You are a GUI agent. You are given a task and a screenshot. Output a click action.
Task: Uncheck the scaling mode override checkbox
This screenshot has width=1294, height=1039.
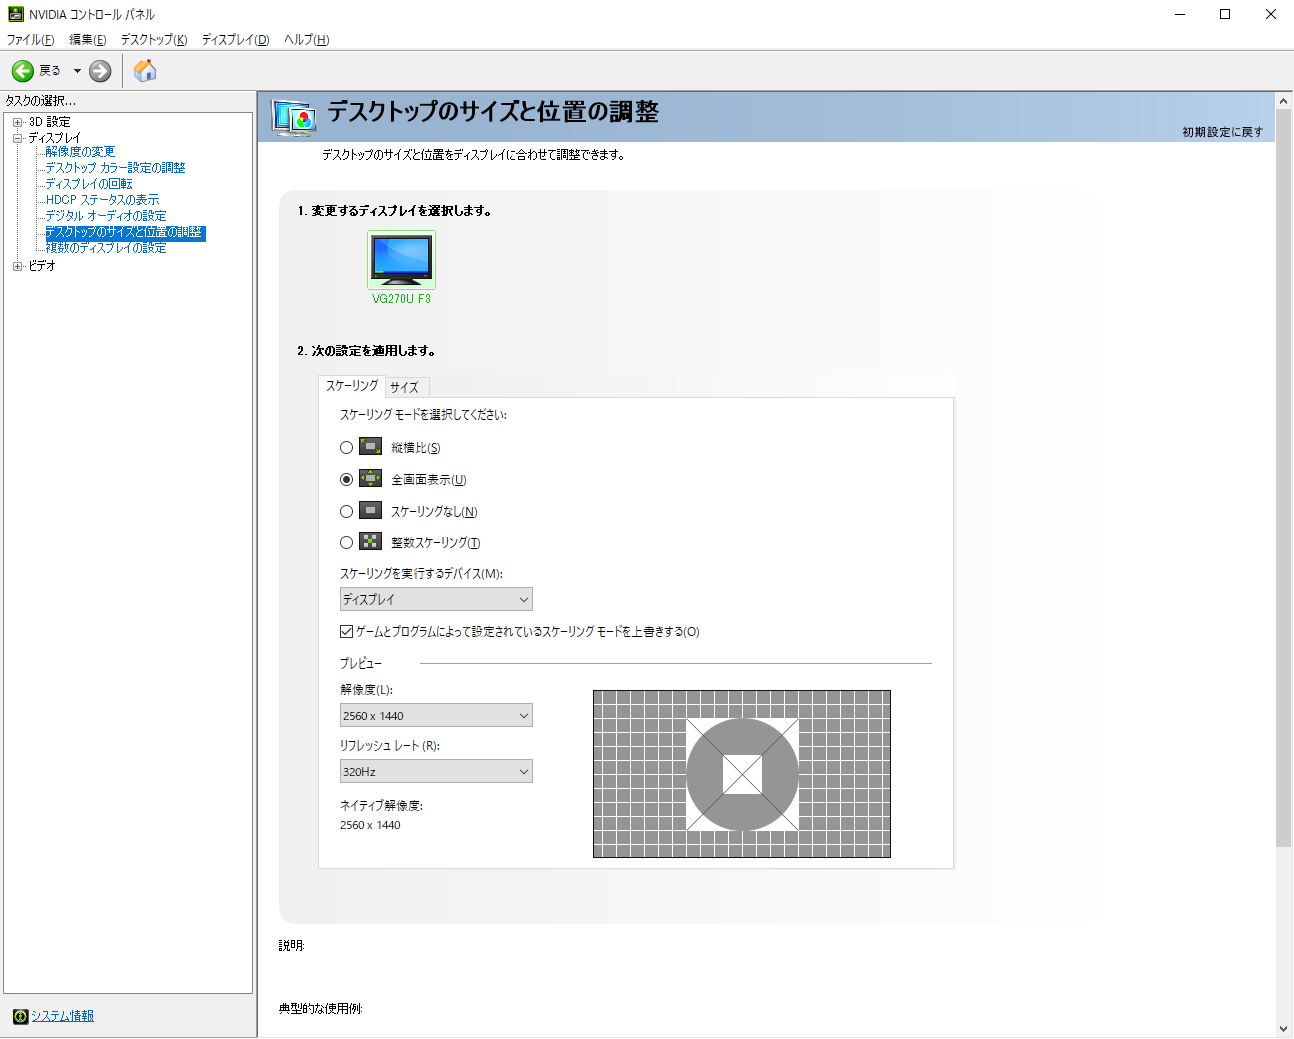coord(346,632)
